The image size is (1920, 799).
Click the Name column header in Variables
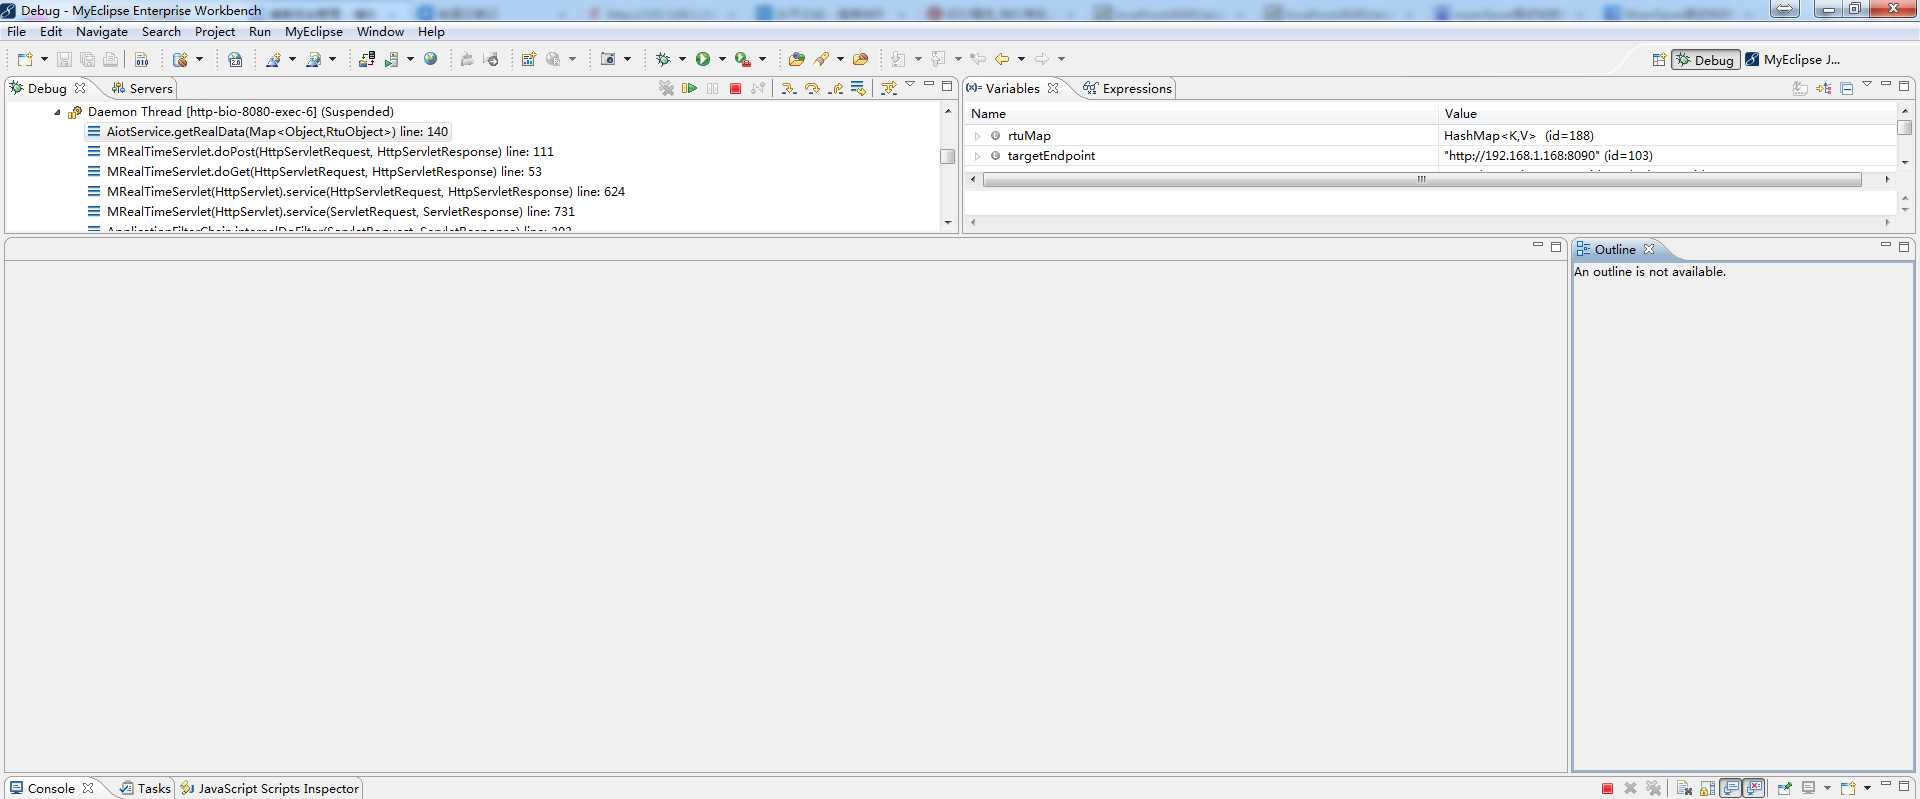coord(1201,113)
